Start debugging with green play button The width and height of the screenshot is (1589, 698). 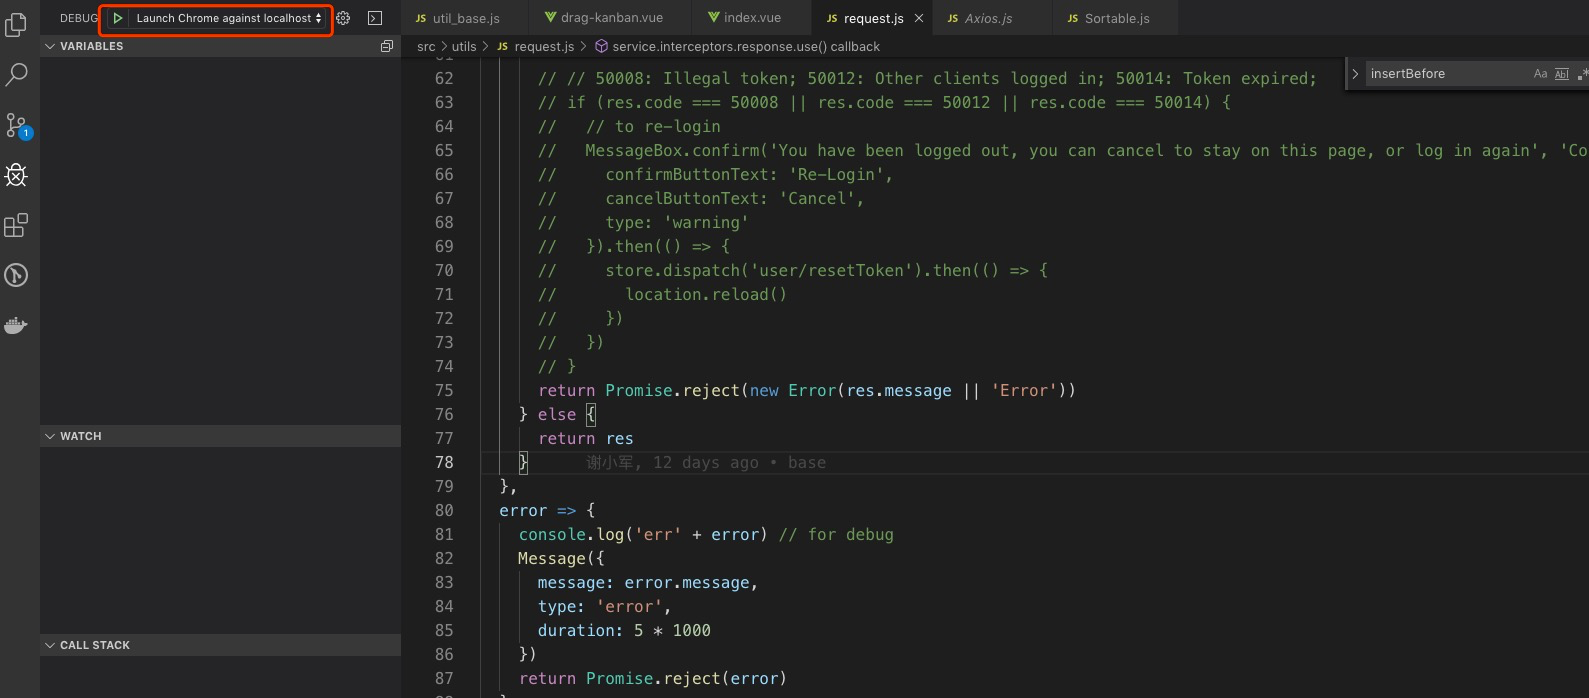[117, 18]
